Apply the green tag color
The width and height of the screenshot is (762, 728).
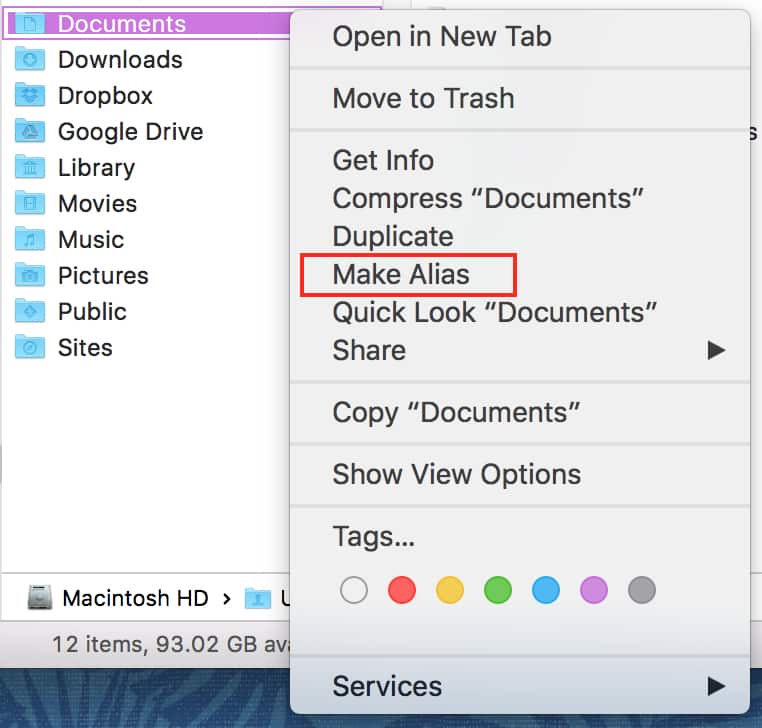click(497, 590)
